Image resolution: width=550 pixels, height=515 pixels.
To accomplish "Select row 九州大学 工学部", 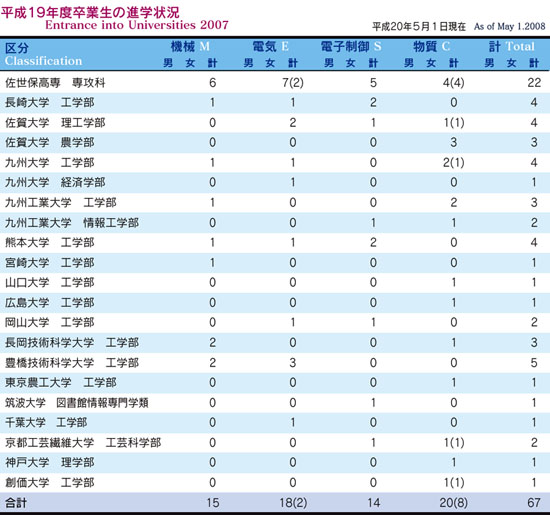I will click(275, 163).
